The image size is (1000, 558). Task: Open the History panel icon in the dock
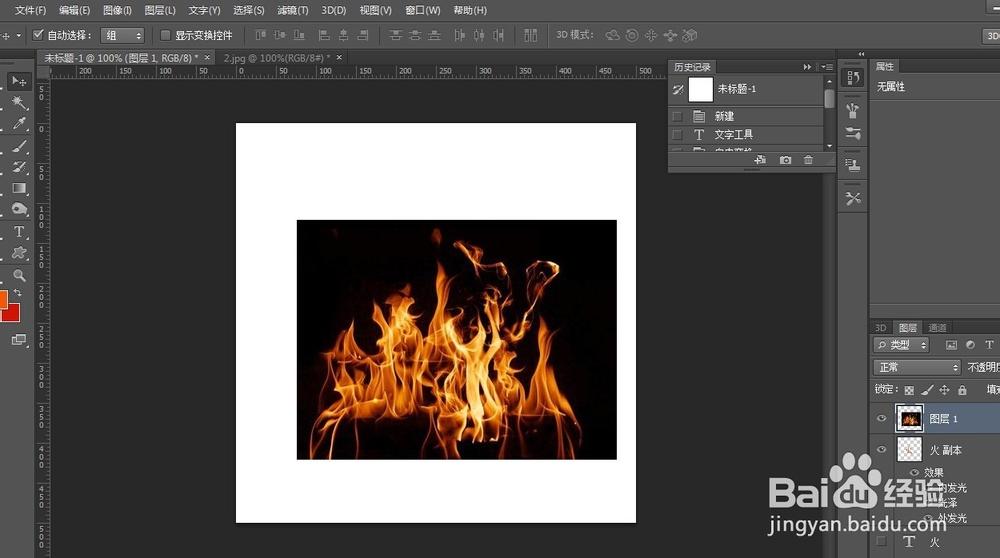853,78
